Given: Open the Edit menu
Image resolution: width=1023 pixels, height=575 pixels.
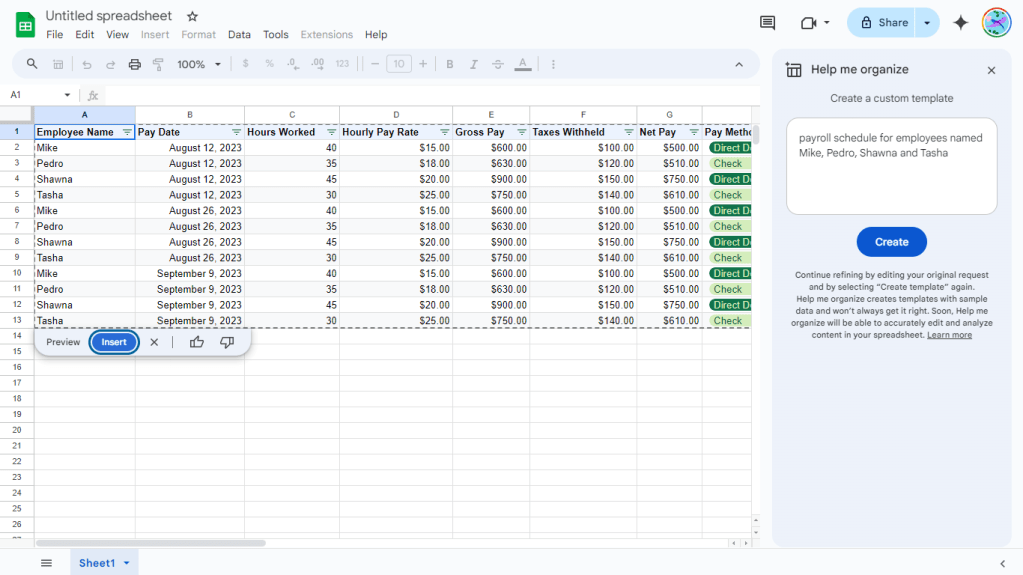Looking at the screenshot, I should 84,35.
